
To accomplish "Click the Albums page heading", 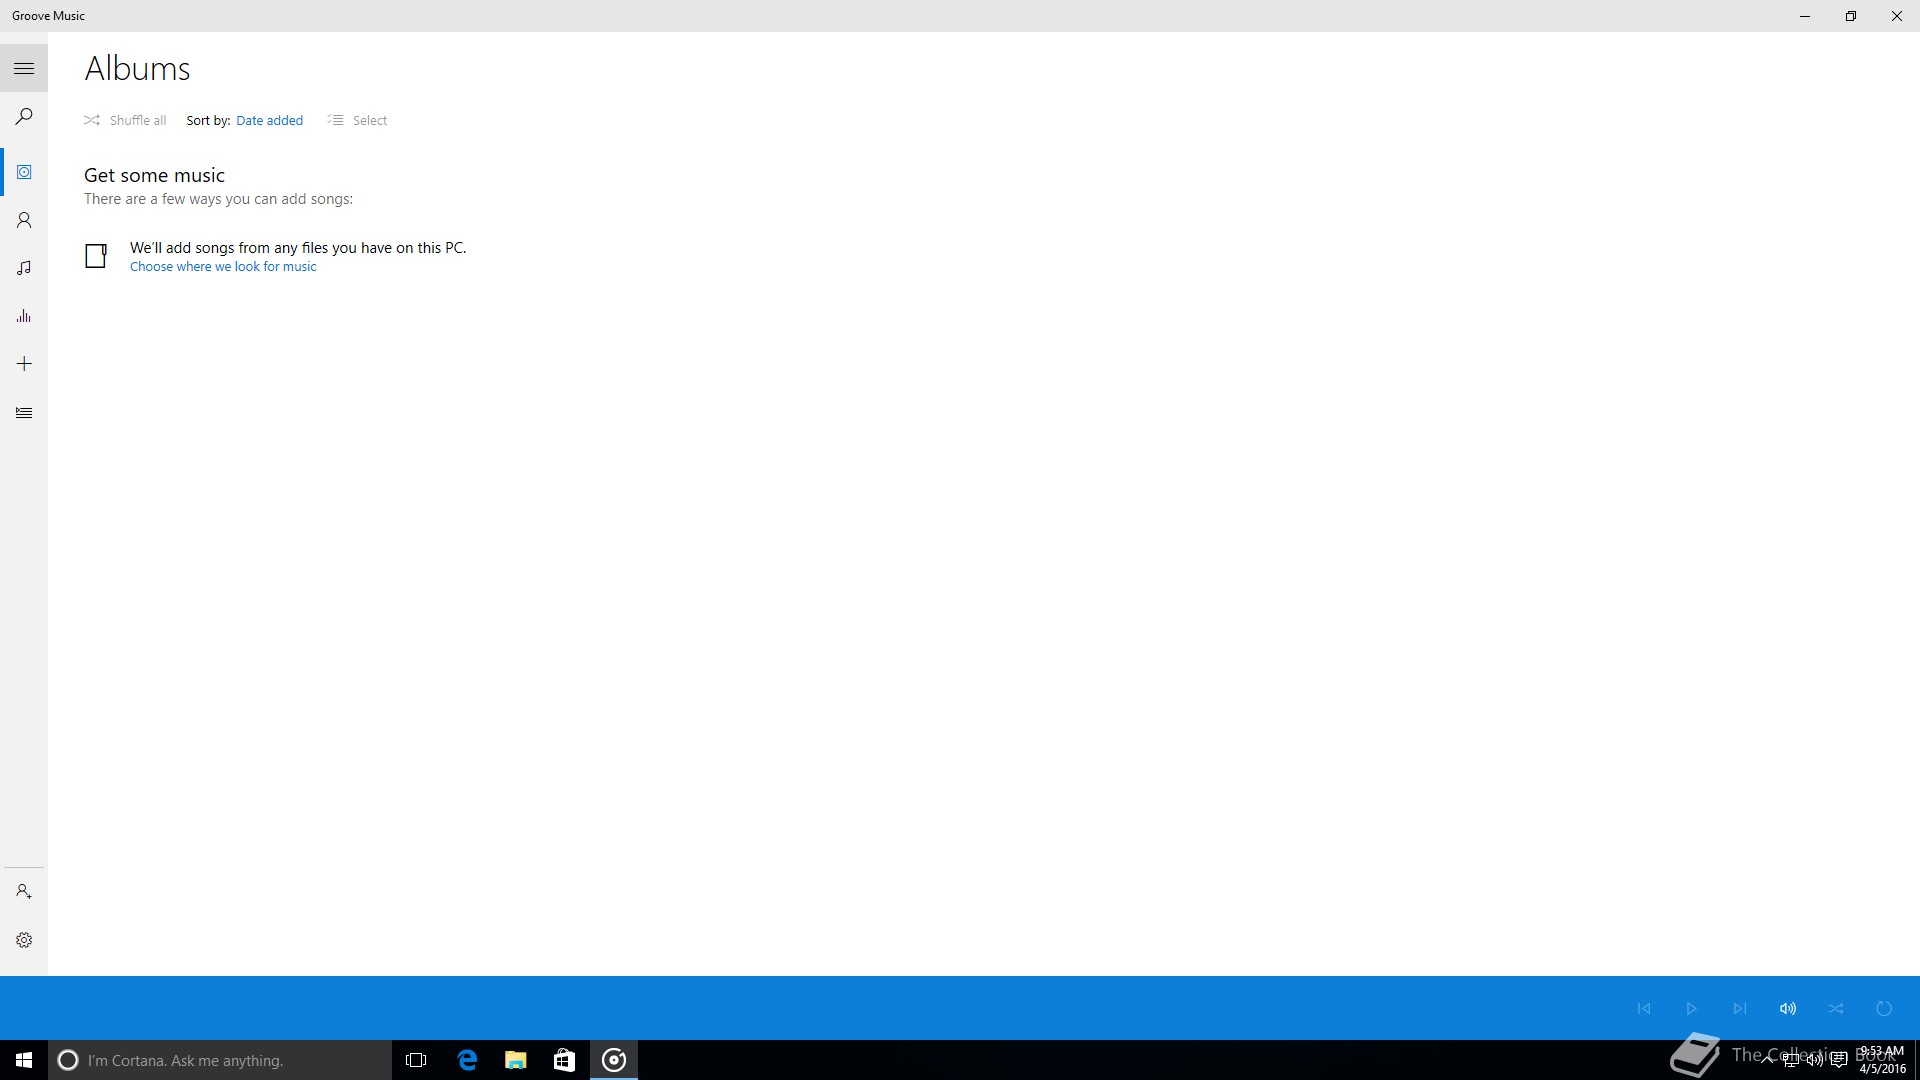I will click(x=138, y=68).
